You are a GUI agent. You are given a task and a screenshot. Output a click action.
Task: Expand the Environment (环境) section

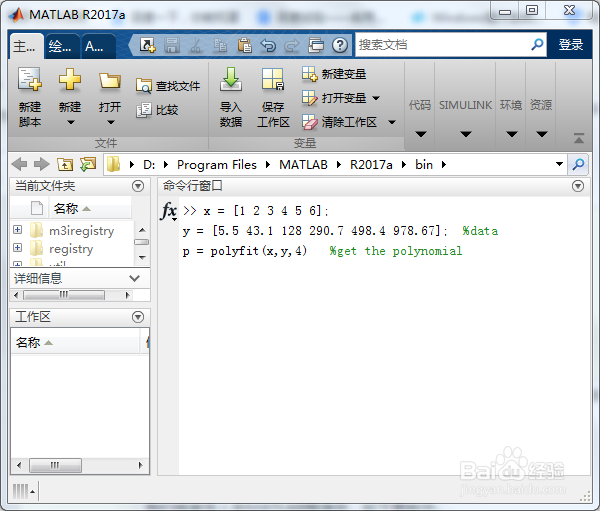pos(511,134)
